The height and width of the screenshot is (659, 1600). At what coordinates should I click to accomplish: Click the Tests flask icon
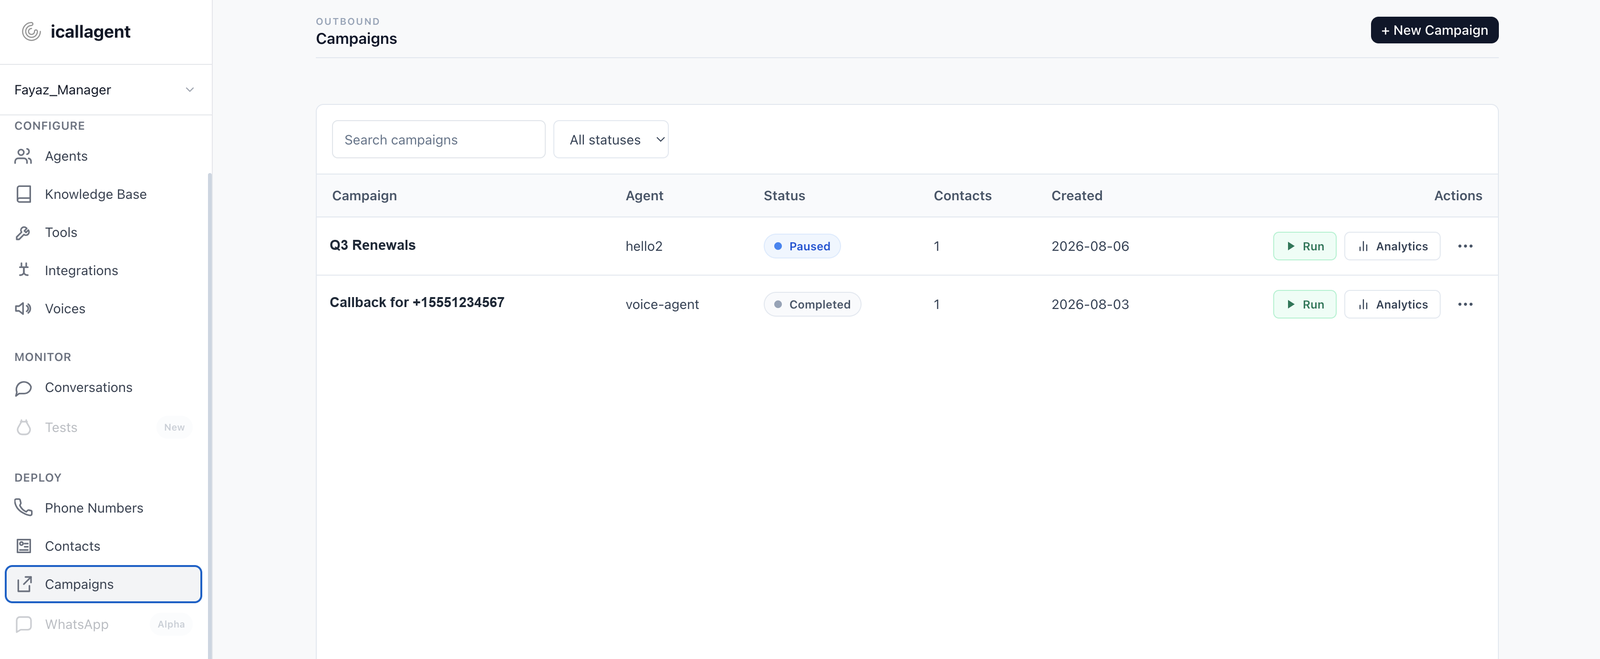click(x=24, y=427)
